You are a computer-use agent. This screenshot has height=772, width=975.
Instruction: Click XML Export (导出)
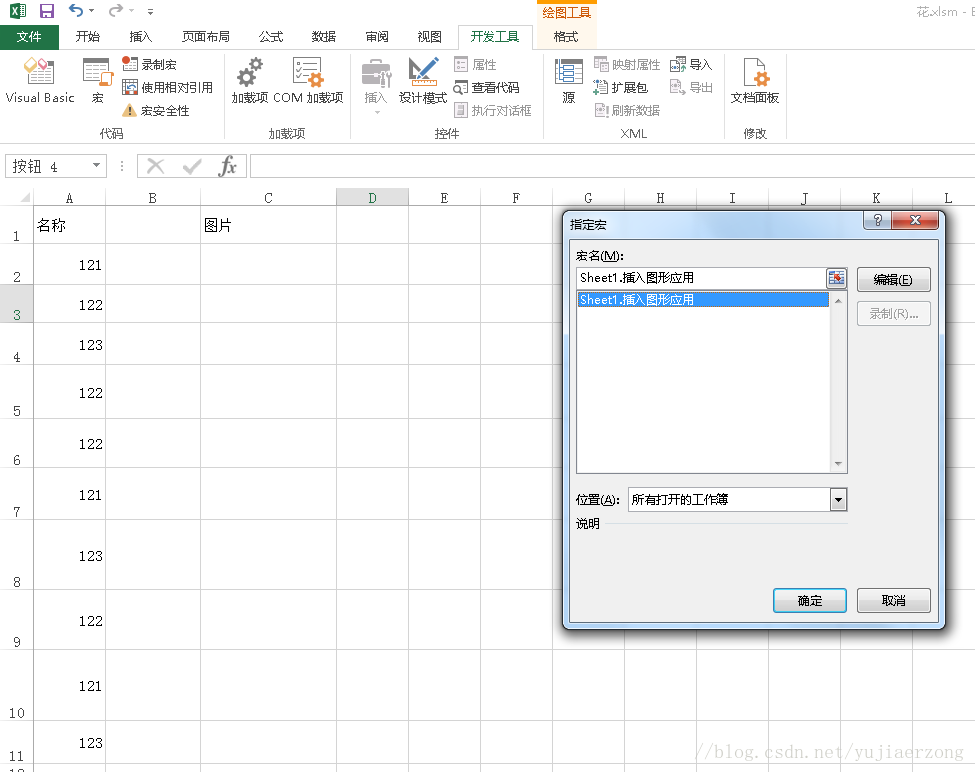pos(691,88)
